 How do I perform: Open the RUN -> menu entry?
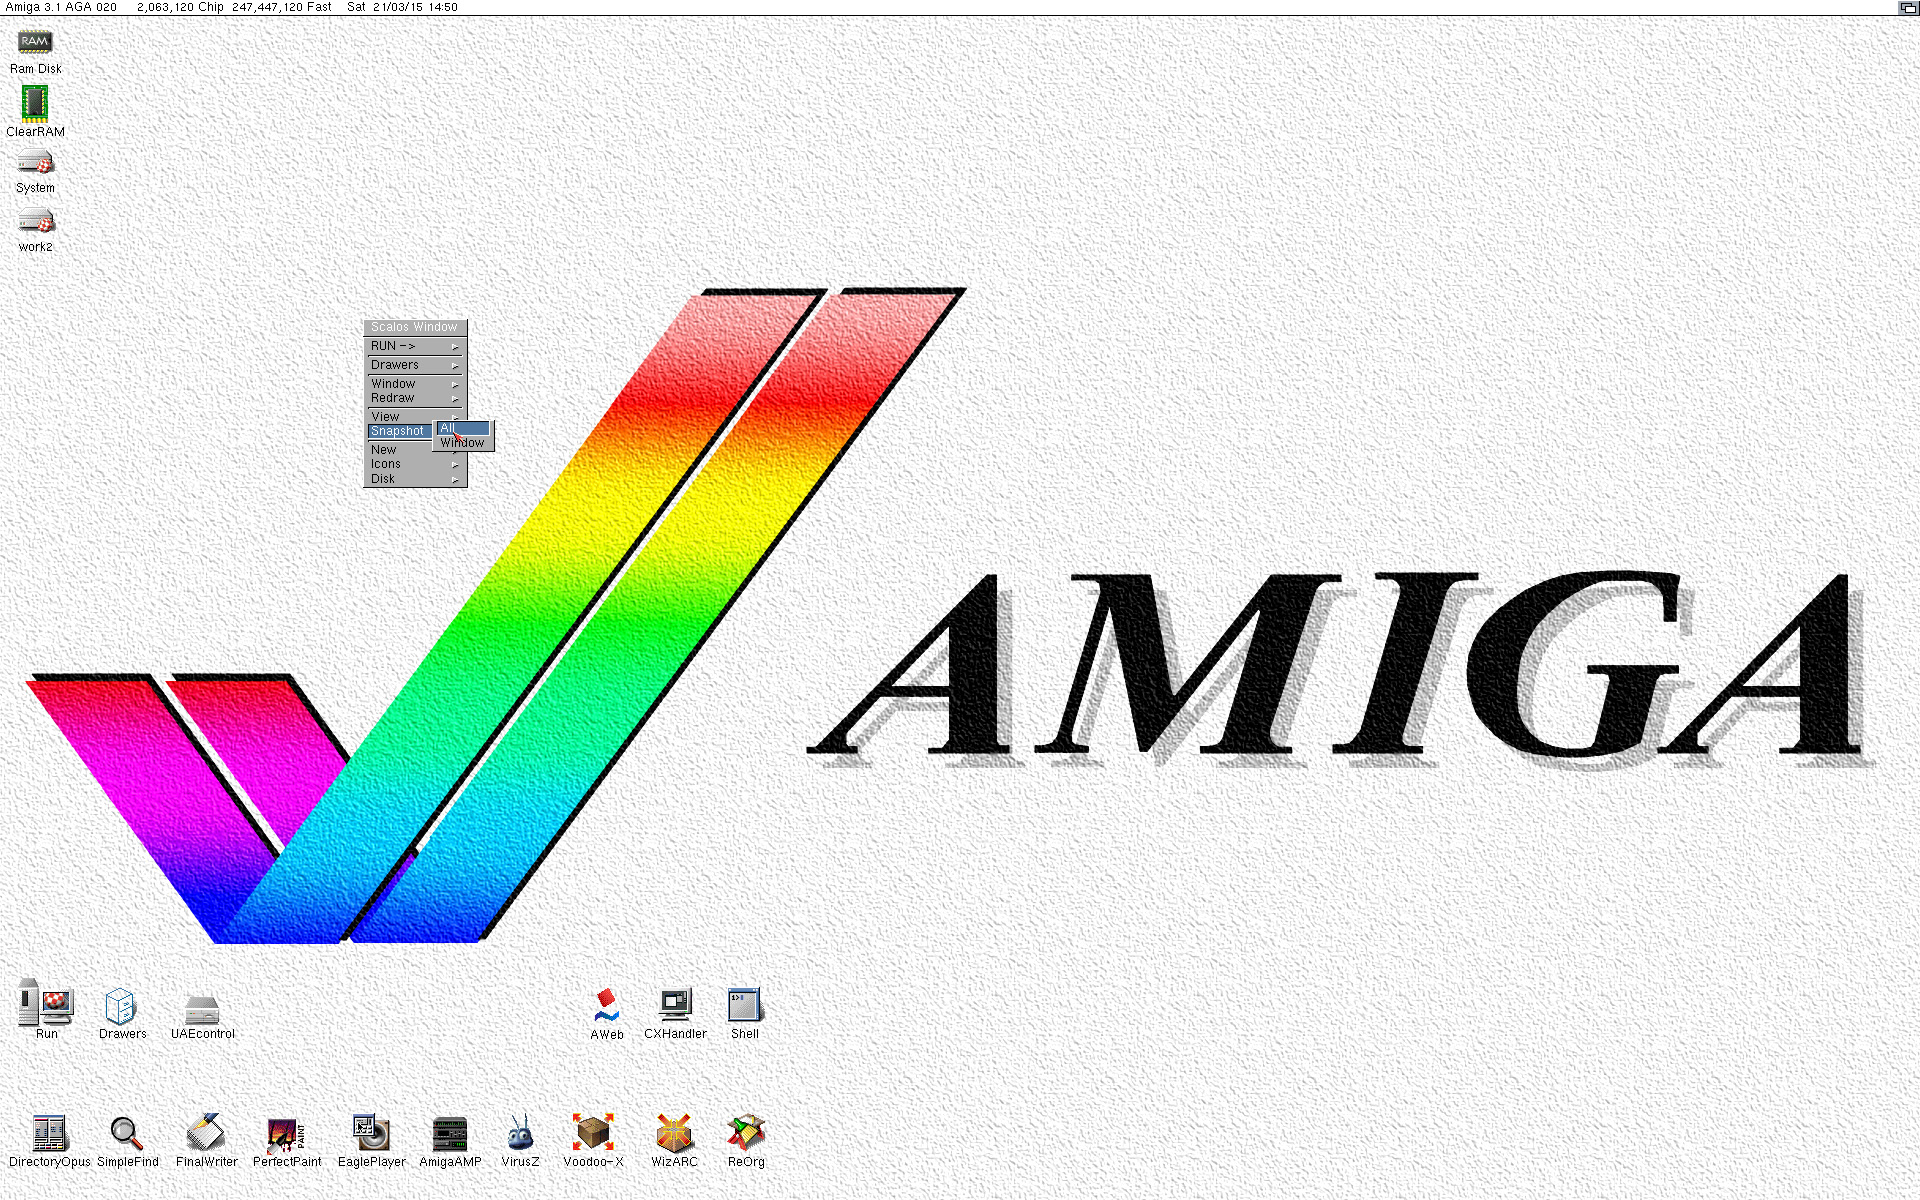414,346
